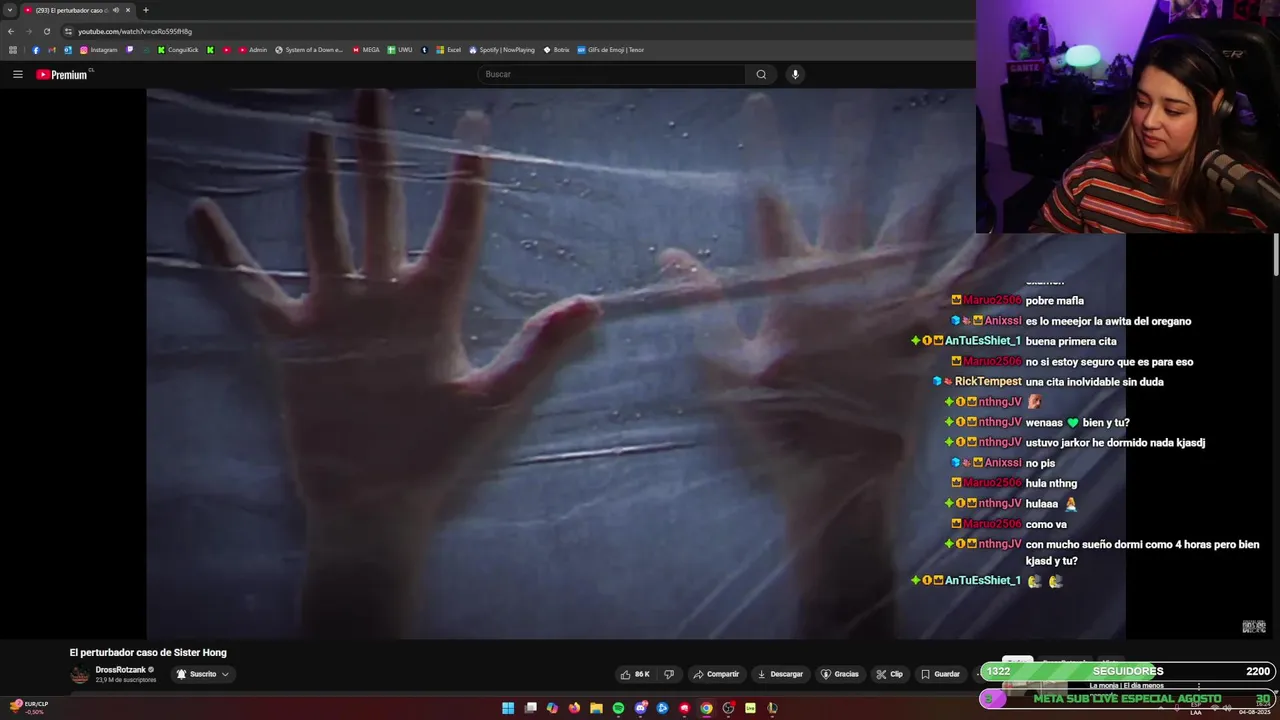This screenshot has height=720, width=1280.
Task: Open the Admin bookmark
Action: 253,49
